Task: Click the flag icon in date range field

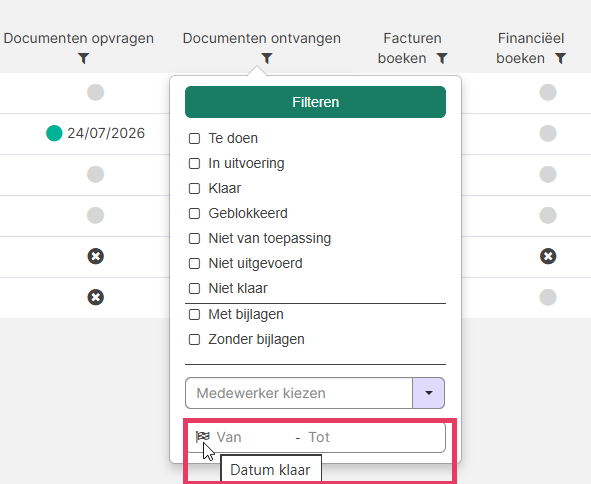Action: (x=203, y=437)
